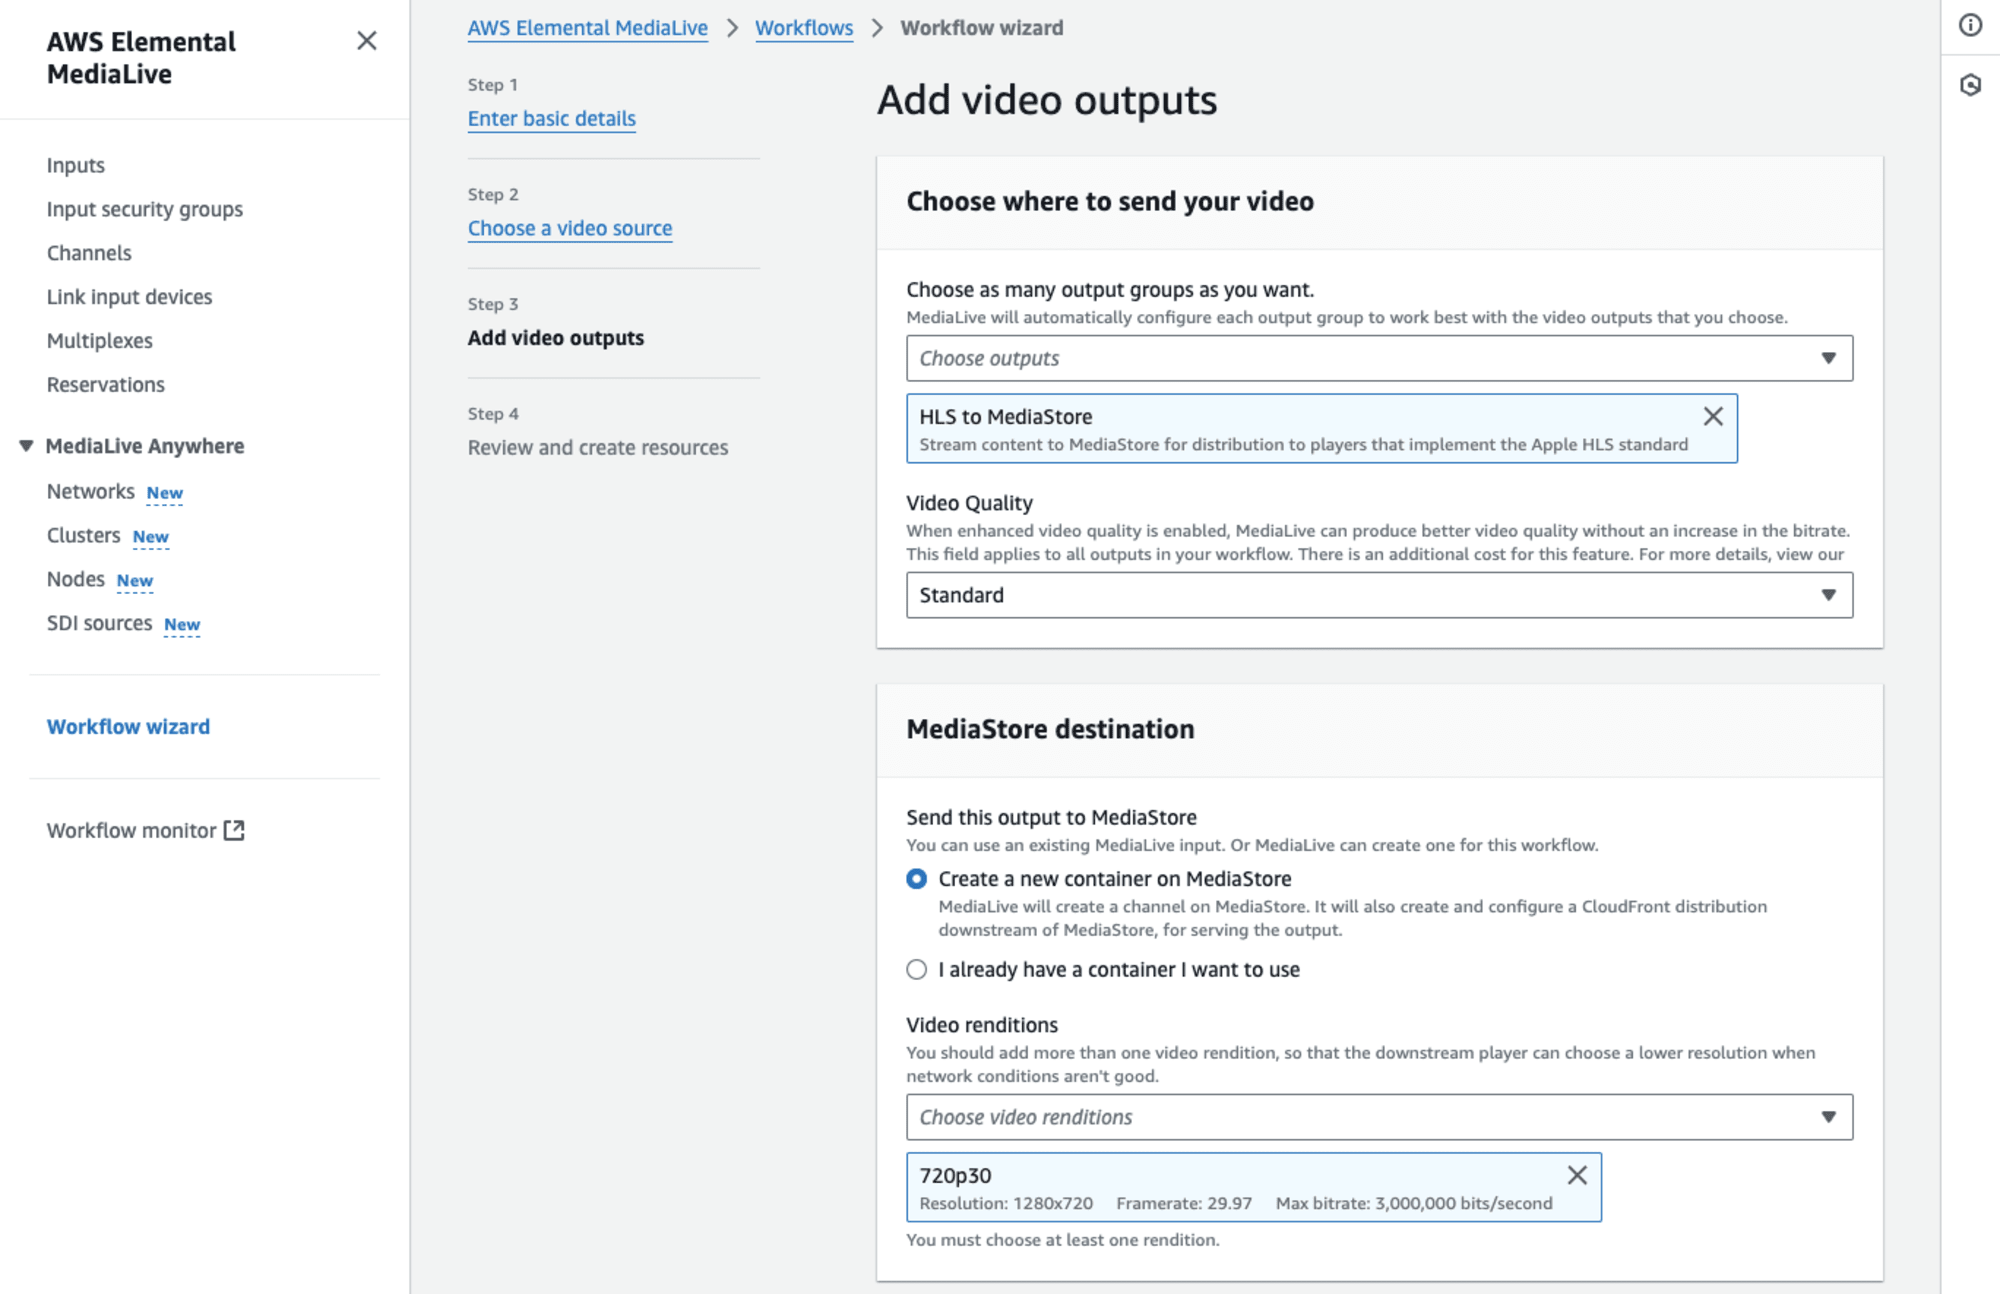Viewport: 2000px width, 1294px height.
Task: Open Networks under MediaLive Anywhere
Action: pos(91,492)
